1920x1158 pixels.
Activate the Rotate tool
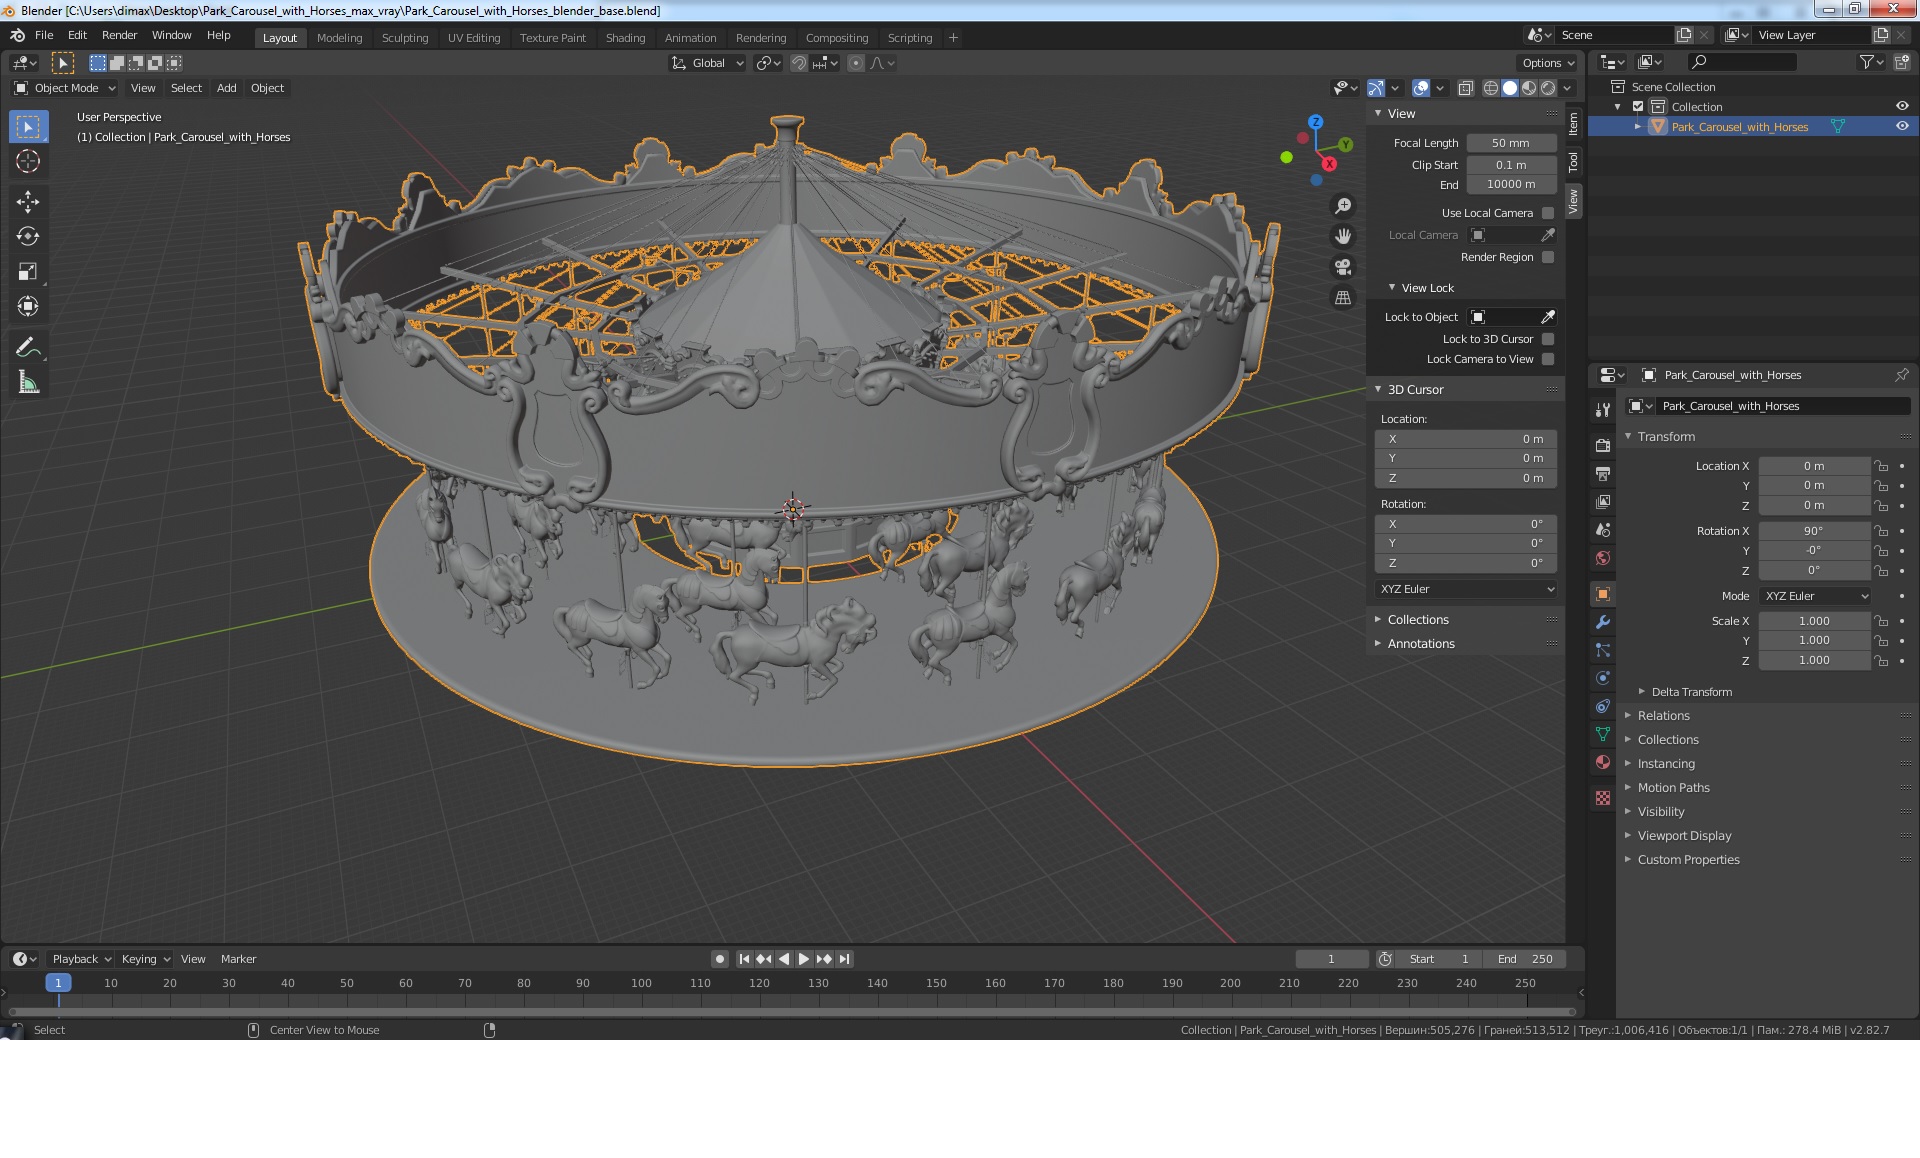click(28, 236)
